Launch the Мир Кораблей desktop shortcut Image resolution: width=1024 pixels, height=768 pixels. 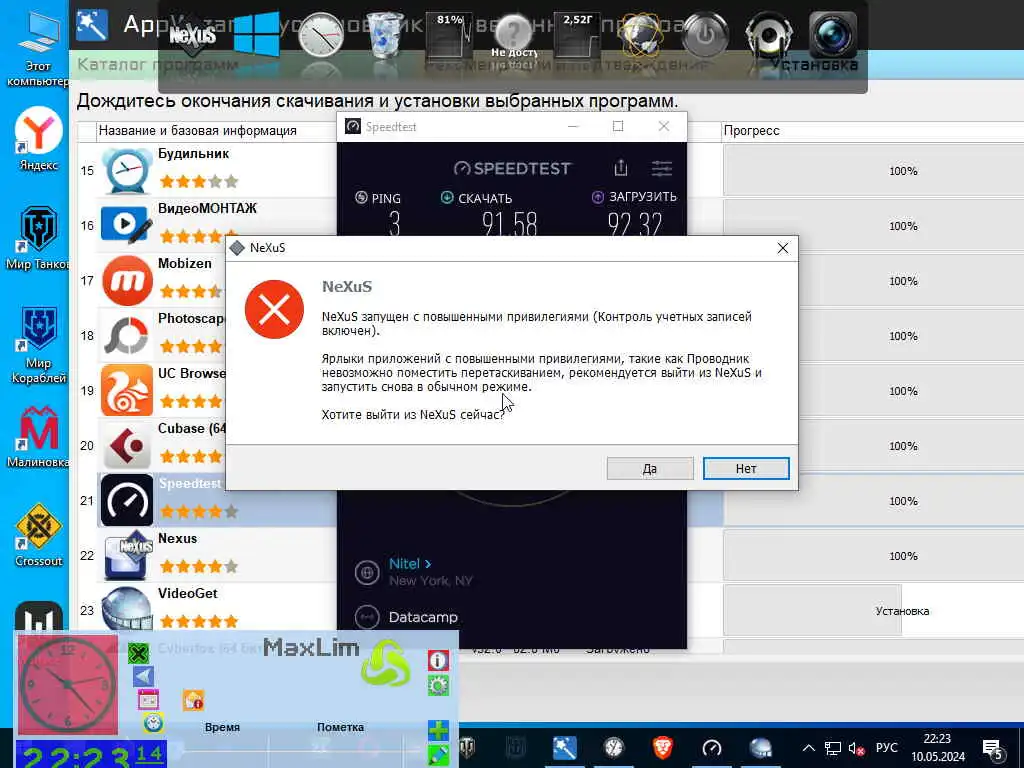(x=39, y=345)
